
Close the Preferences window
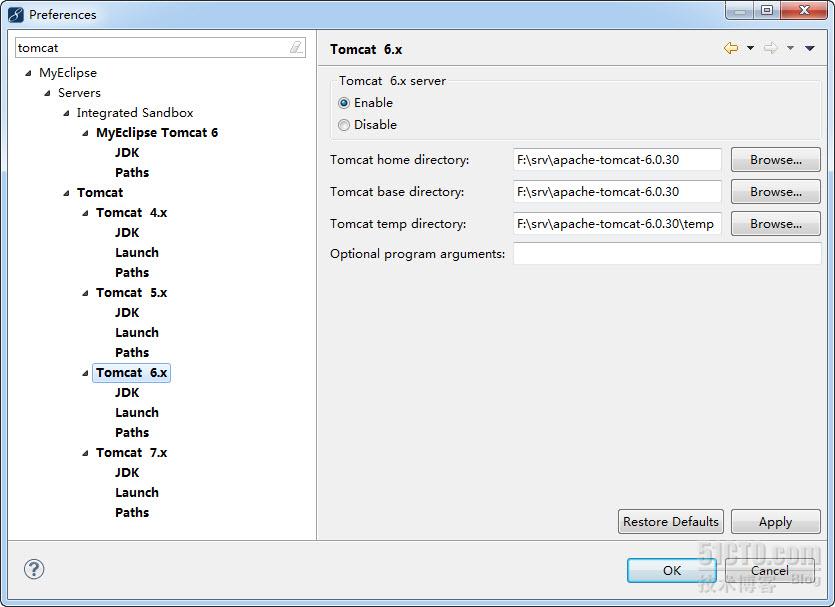click(805, 10)
